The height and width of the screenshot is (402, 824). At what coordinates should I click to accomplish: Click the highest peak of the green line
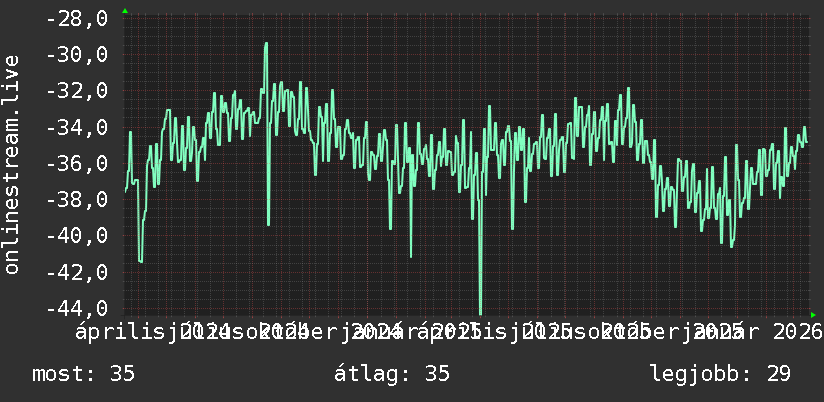tap(266, 44)
